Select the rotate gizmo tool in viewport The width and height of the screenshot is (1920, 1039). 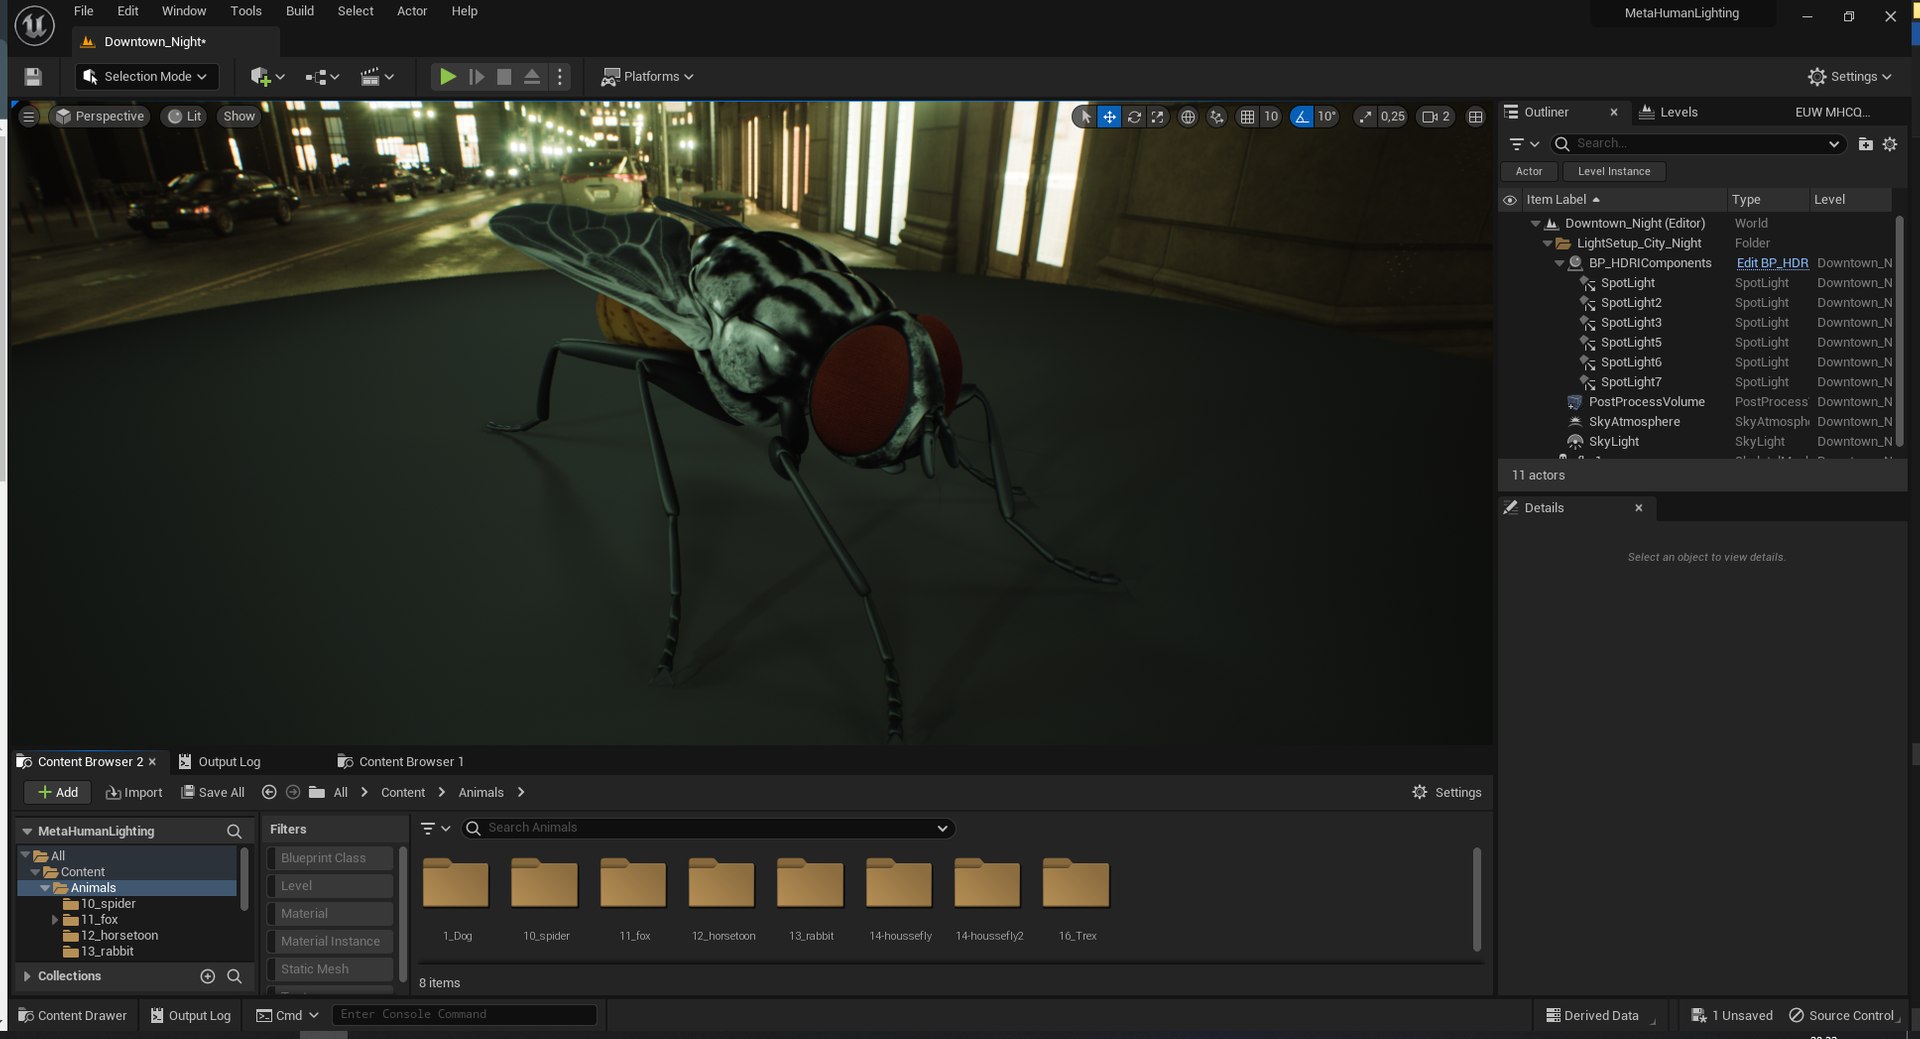tap(1134, 117)
